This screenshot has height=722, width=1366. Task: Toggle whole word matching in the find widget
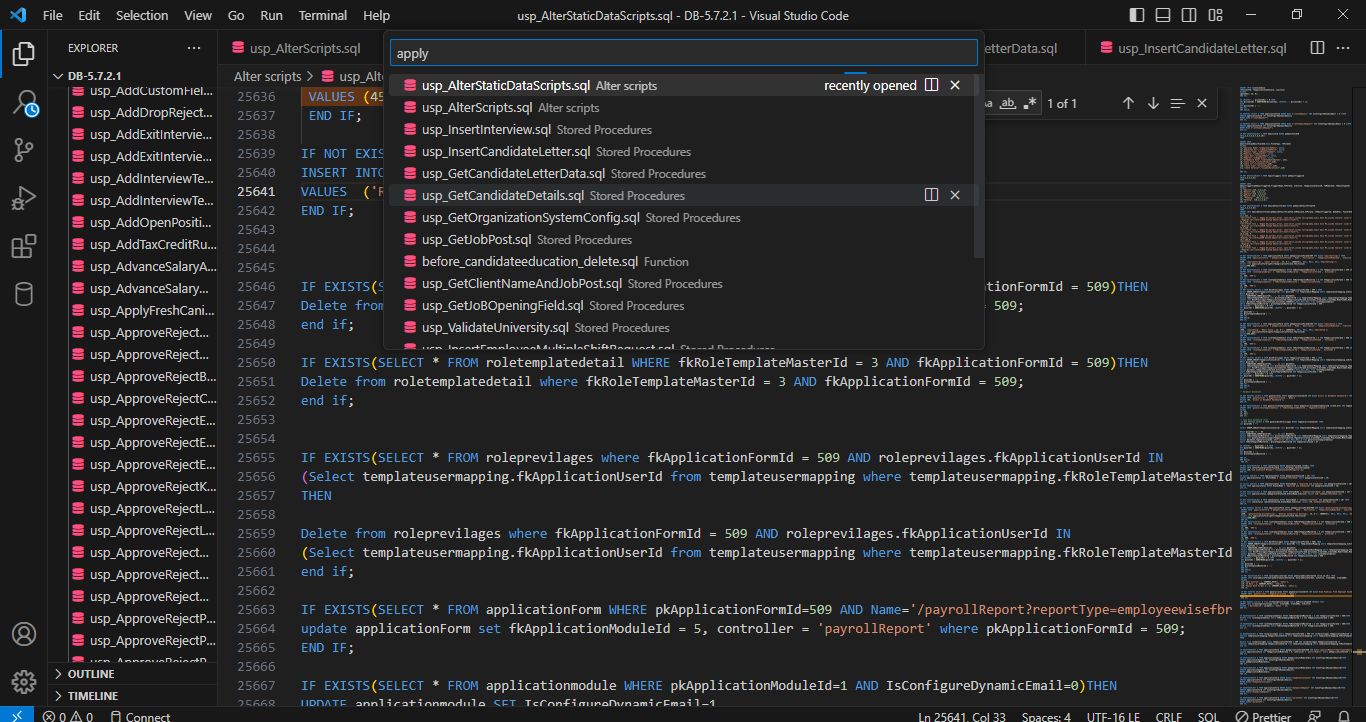coord(1009,103)
